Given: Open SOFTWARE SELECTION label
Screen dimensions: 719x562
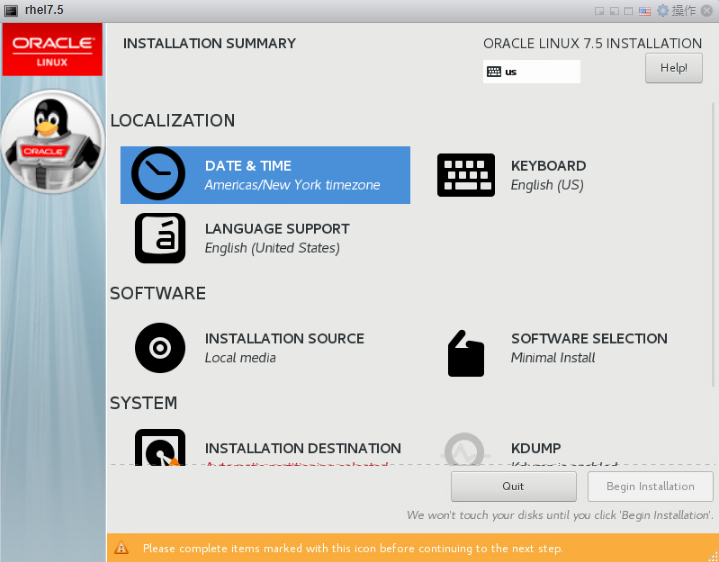Looking at the screenshot, I should (589, 339).
